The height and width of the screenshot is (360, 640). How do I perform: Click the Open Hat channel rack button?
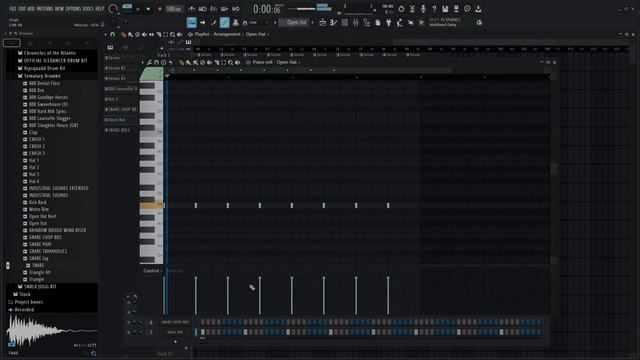[175, 332]
